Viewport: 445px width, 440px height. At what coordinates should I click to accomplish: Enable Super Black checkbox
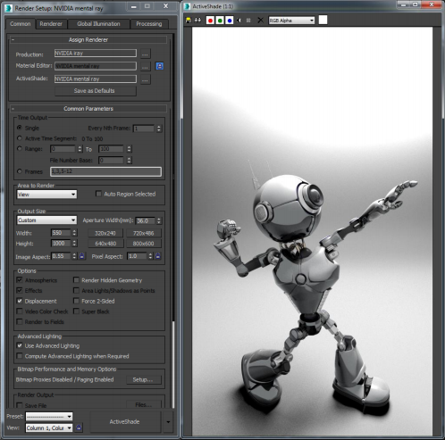tap(76, 311)
